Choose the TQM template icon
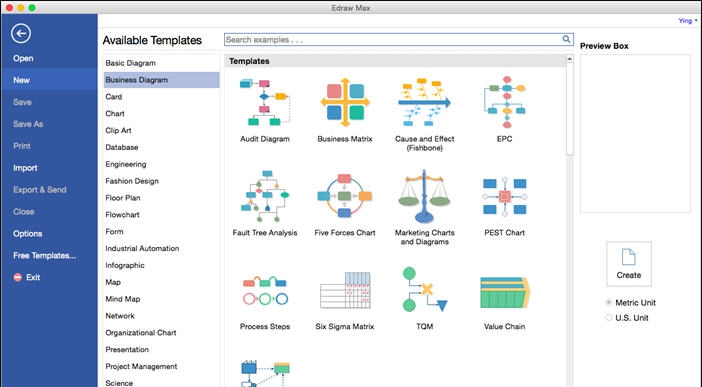Screen dimensions: 702x387 click(424, 289)
